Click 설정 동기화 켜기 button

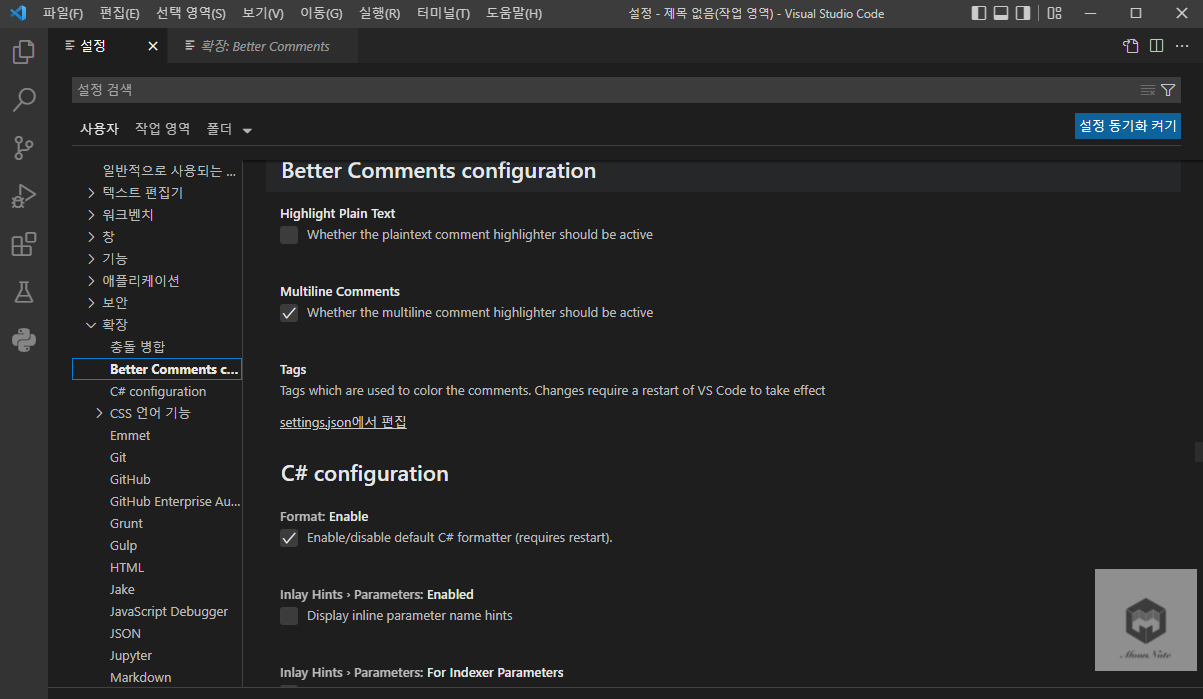[x=1128, y=126]
